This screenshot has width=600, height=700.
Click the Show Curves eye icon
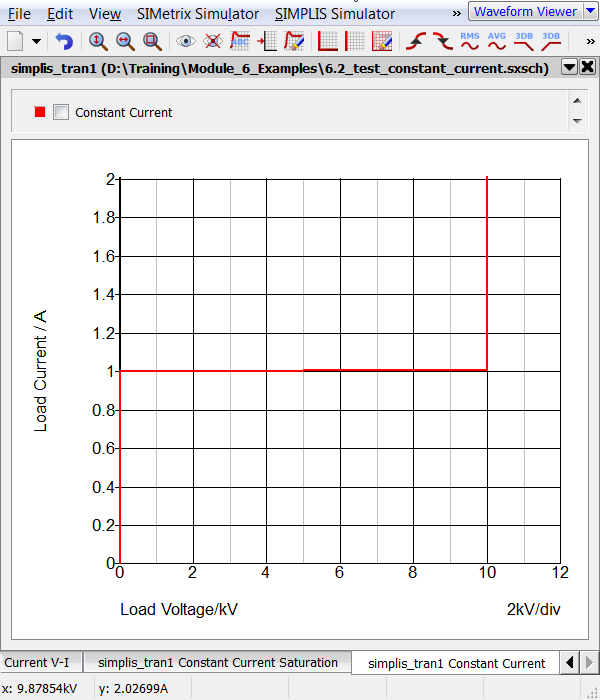185,41
